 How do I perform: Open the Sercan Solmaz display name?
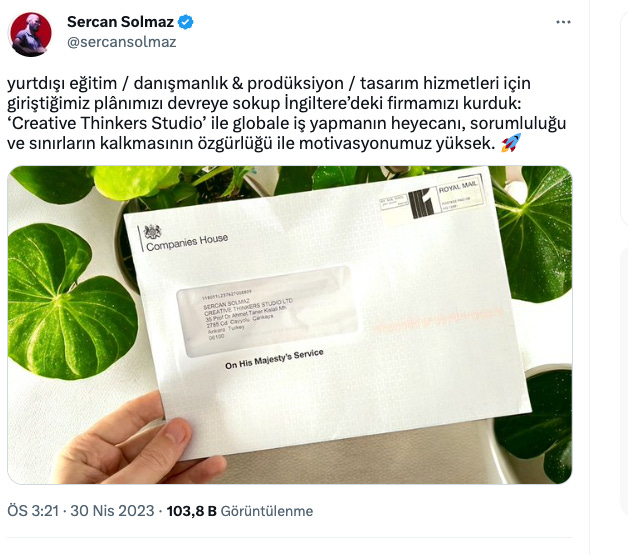pyautogui.click(x=120, y=22)
